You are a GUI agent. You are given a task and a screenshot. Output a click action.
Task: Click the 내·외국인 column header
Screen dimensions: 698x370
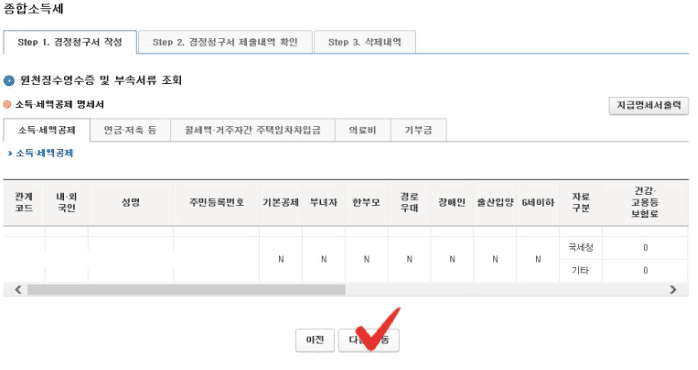[x=66, y=203]
